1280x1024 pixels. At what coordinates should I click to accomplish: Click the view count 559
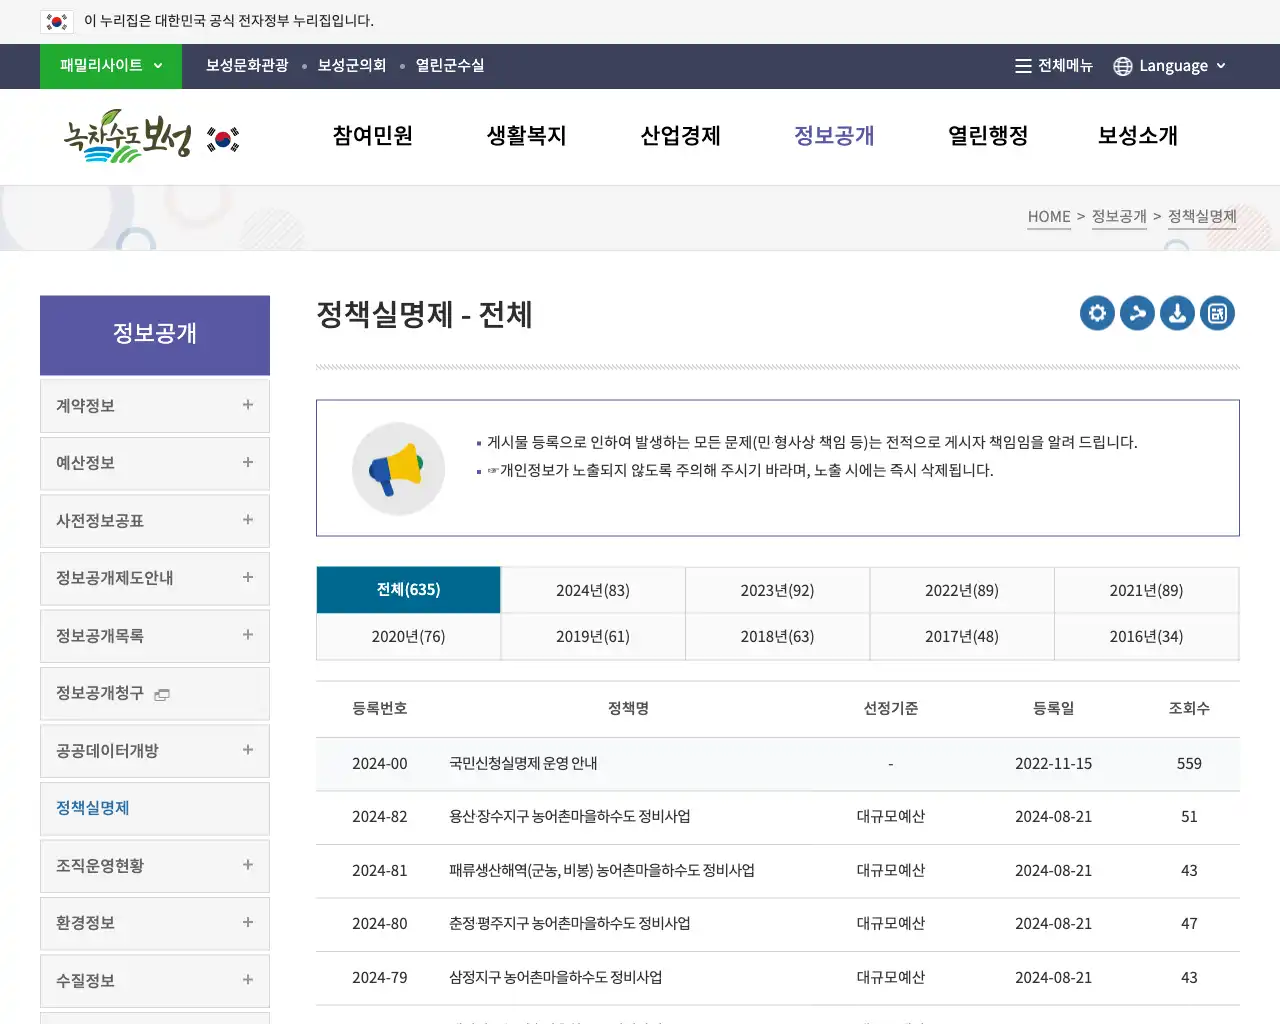coord(1189,764)
